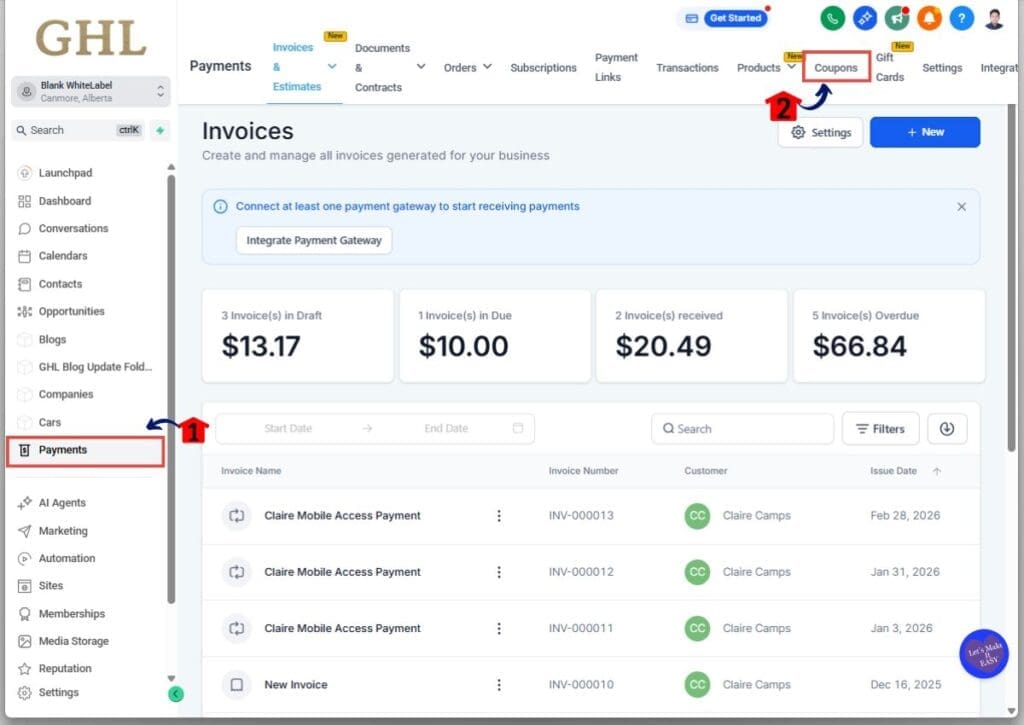This screenshot has height=725, width=1024.
Task: Open the green phone call icon
Action: (831, 17)
